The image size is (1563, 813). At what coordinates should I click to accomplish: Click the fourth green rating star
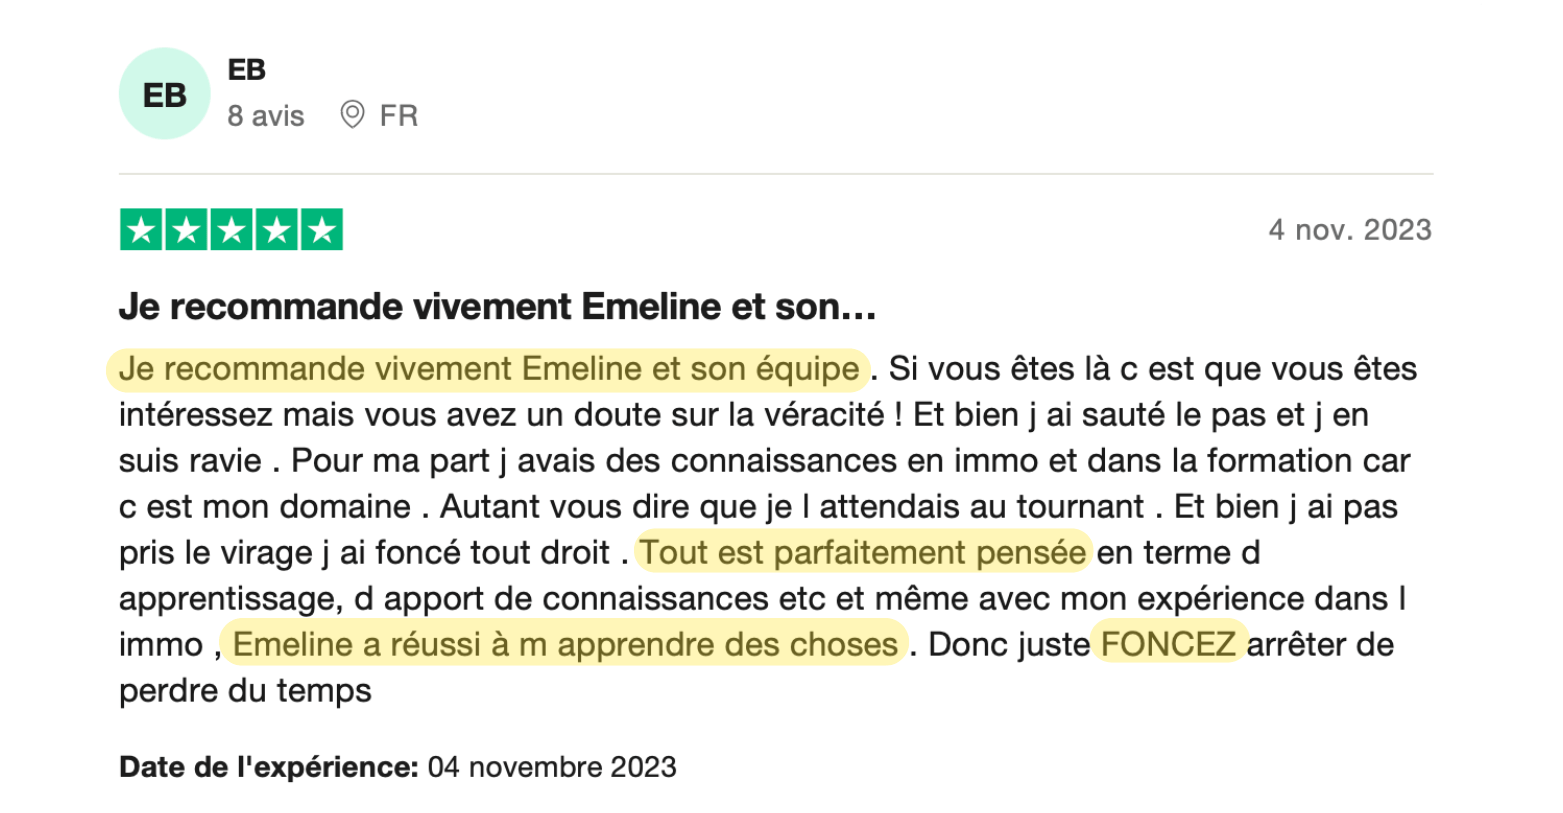[276, 230]
